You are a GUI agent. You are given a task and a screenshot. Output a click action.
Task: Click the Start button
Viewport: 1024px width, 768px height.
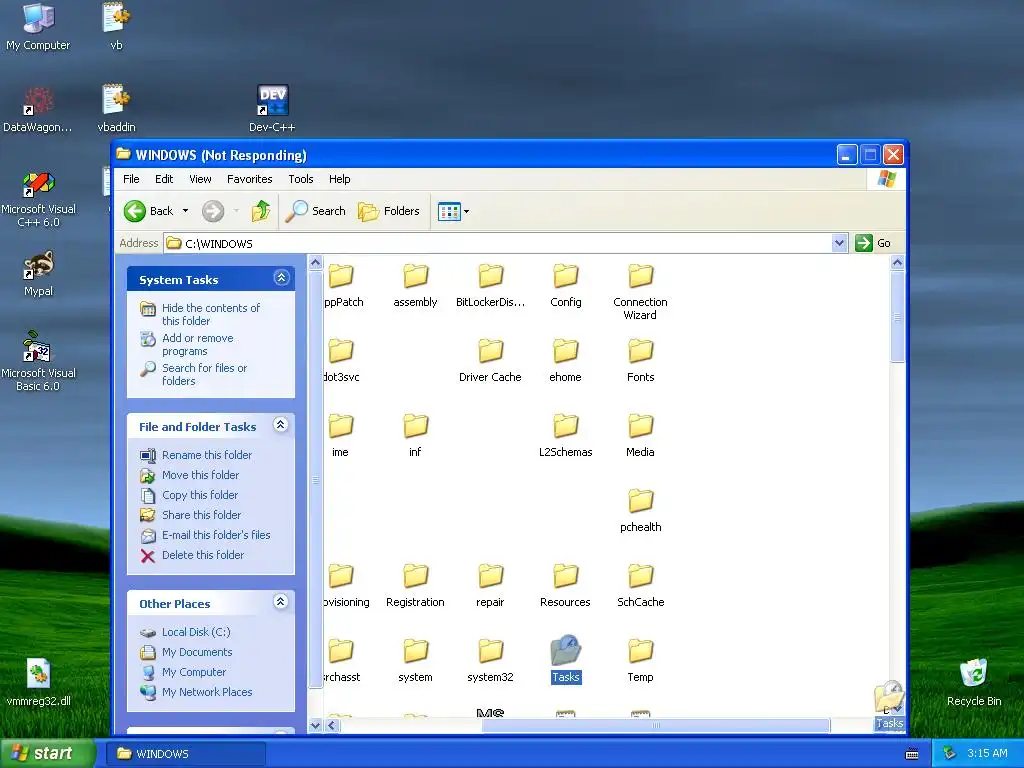(x=48, y=753)
